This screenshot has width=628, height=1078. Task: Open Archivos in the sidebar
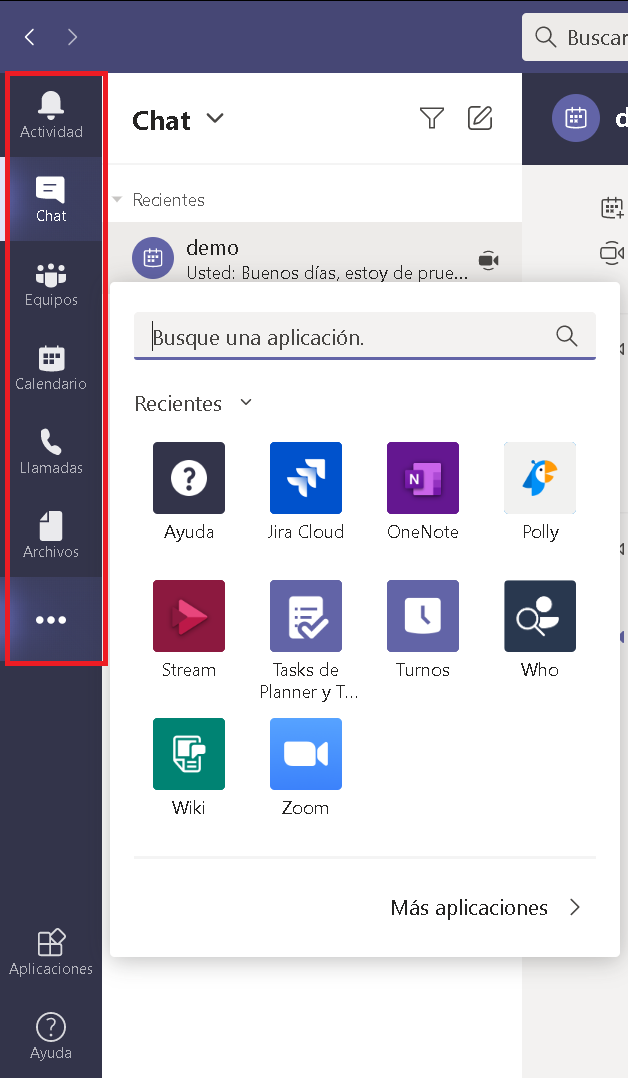[x=51, y=535]
